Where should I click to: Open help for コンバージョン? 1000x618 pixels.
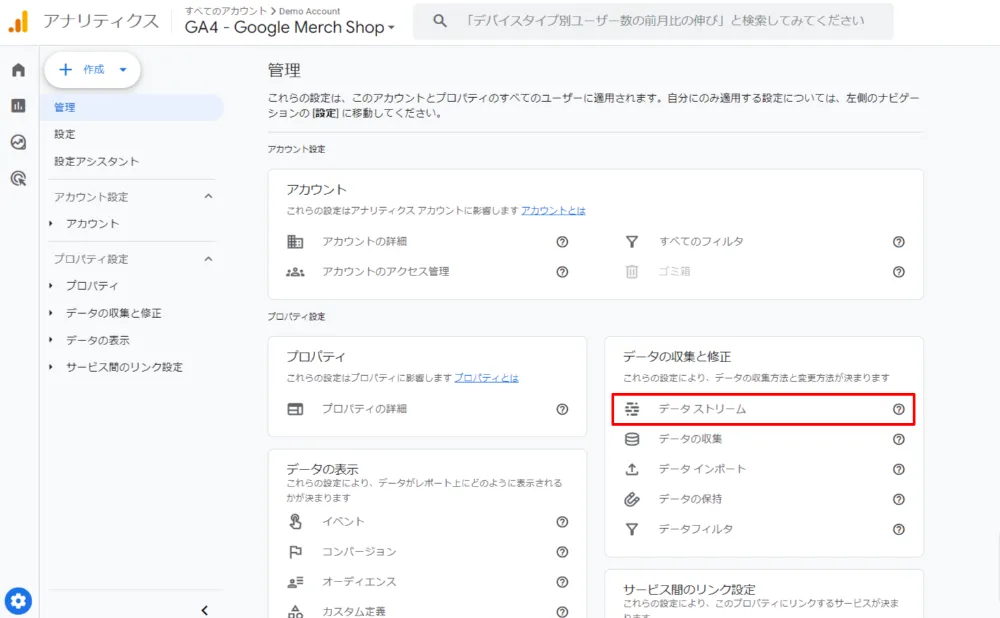(562, 552)
